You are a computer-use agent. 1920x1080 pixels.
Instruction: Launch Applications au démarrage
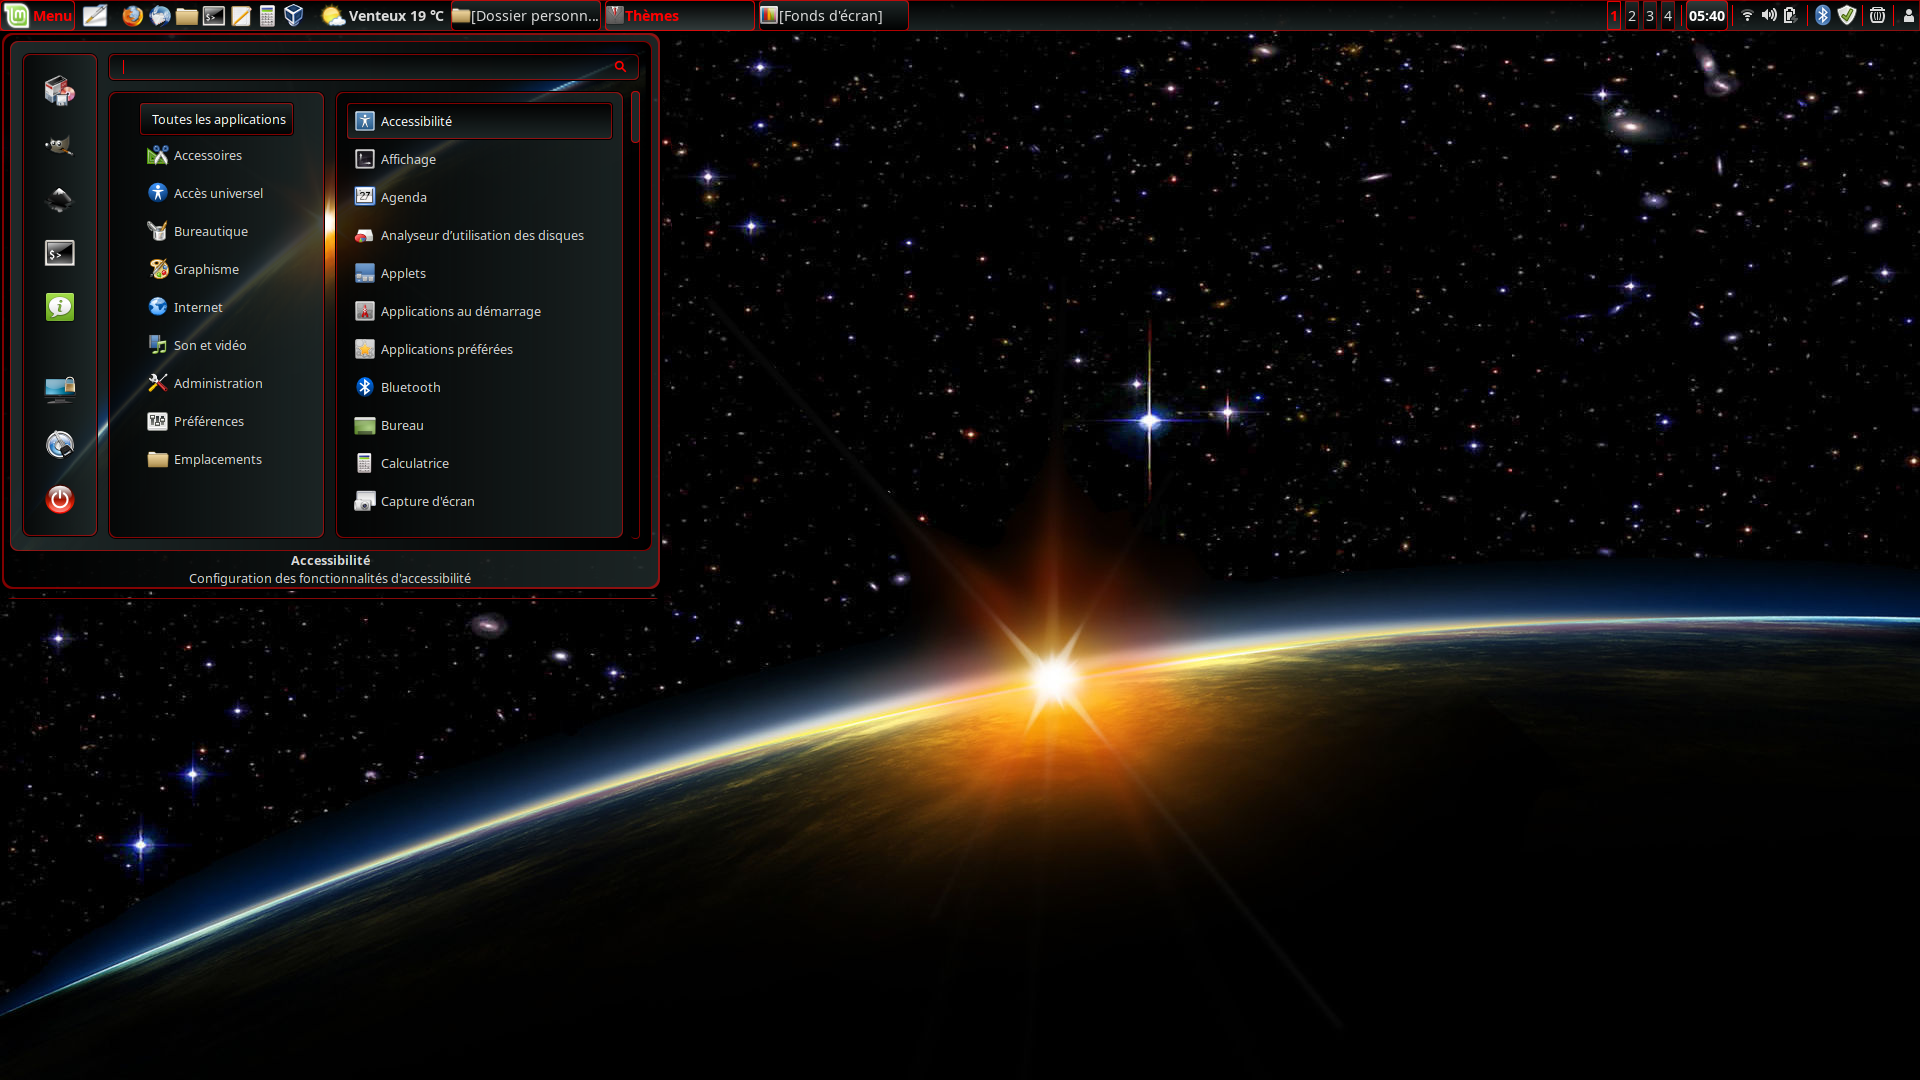click(480, 311)
